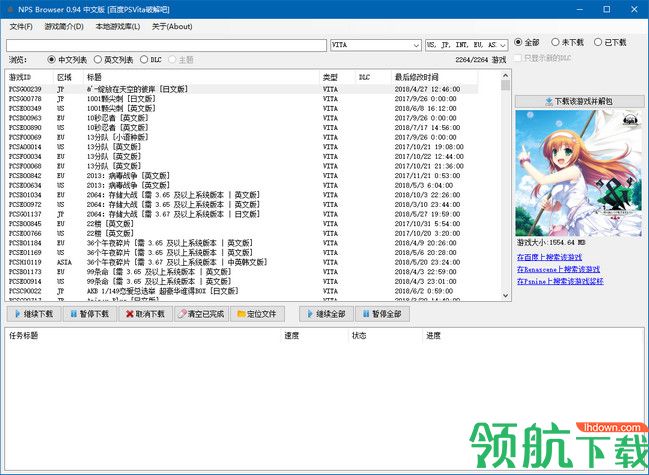Select game row PCSE01169

pos(242,253)
